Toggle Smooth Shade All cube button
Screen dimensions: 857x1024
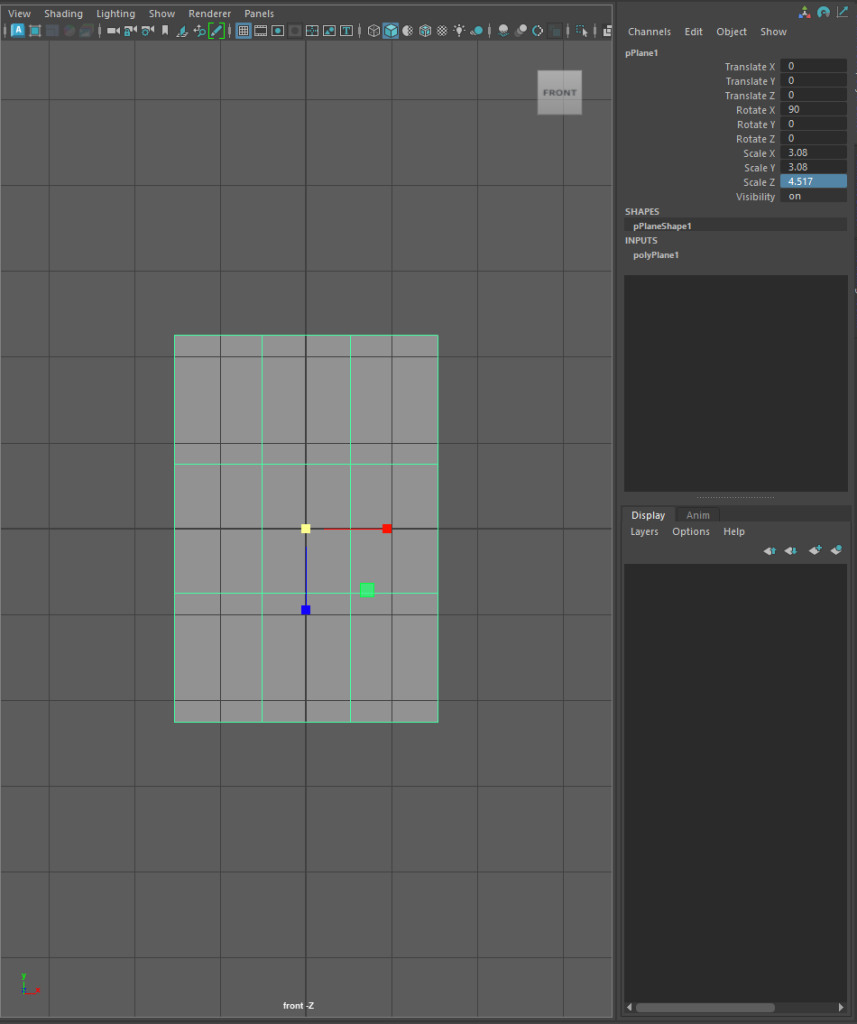(391, 31)
